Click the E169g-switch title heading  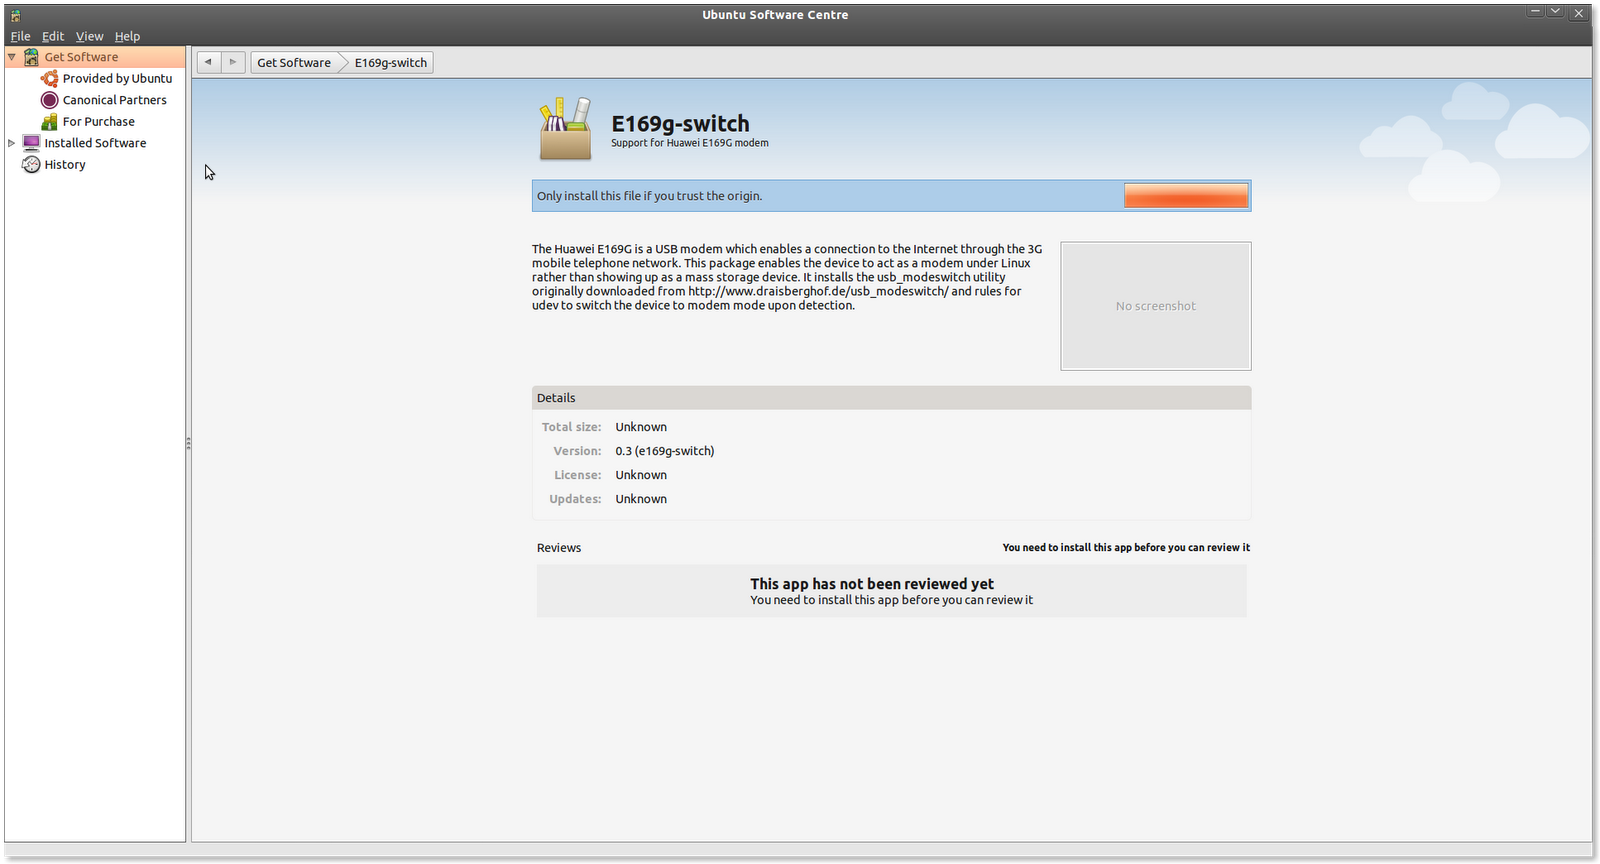pyautogui.click(x=680, y=123)
